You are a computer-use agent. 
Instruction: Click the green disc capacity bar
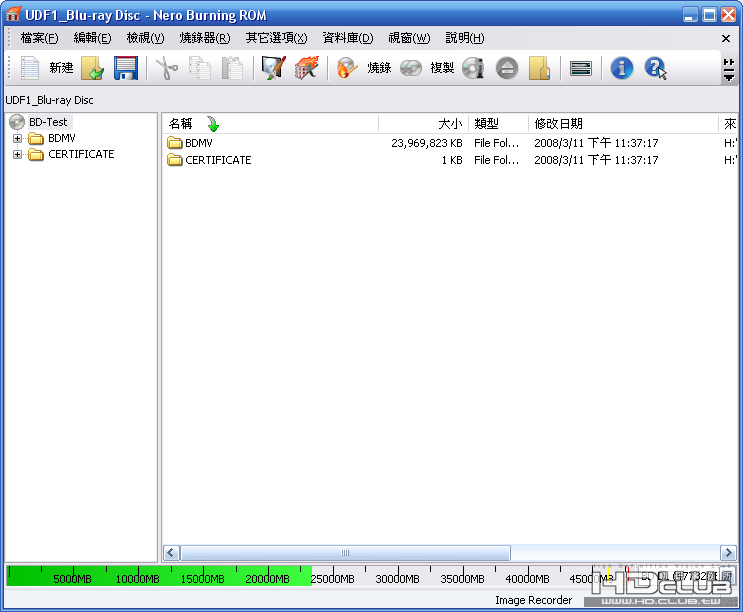coord(159,576)
